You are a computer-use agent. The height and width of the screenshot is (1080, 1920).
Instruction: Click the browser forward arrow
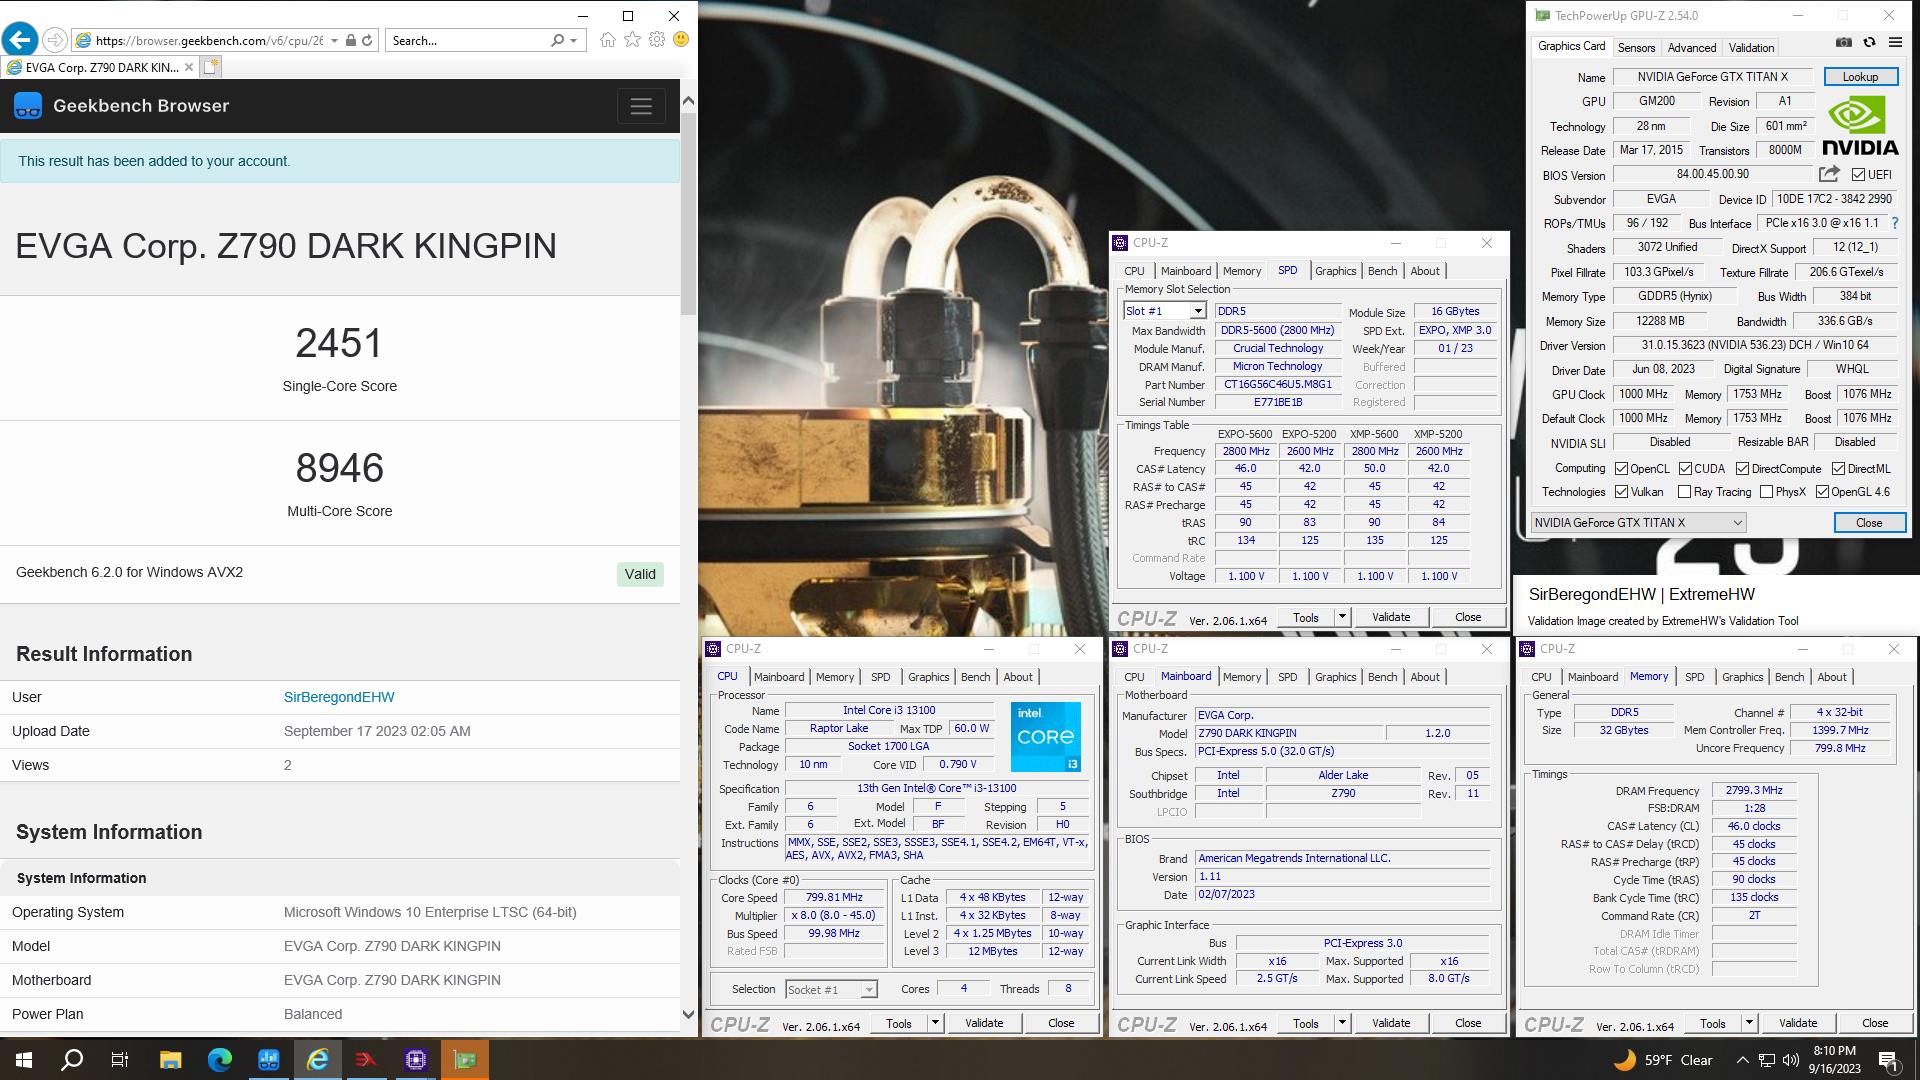[55, 40]
